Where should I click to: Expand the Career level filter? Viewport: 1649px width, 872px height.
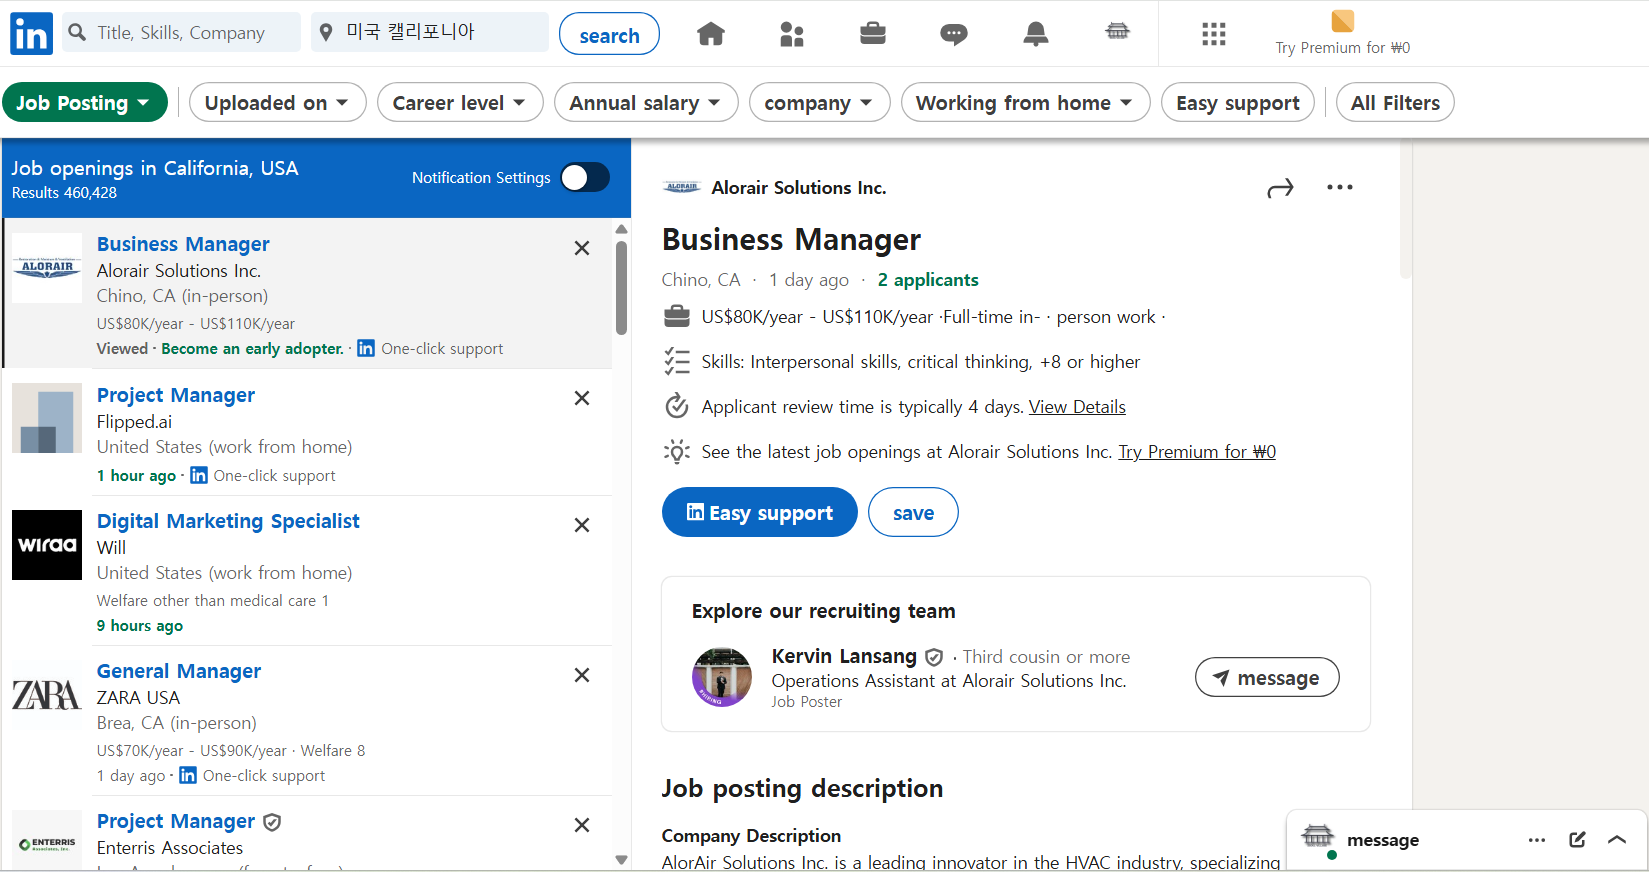click(x=459, y=102)
